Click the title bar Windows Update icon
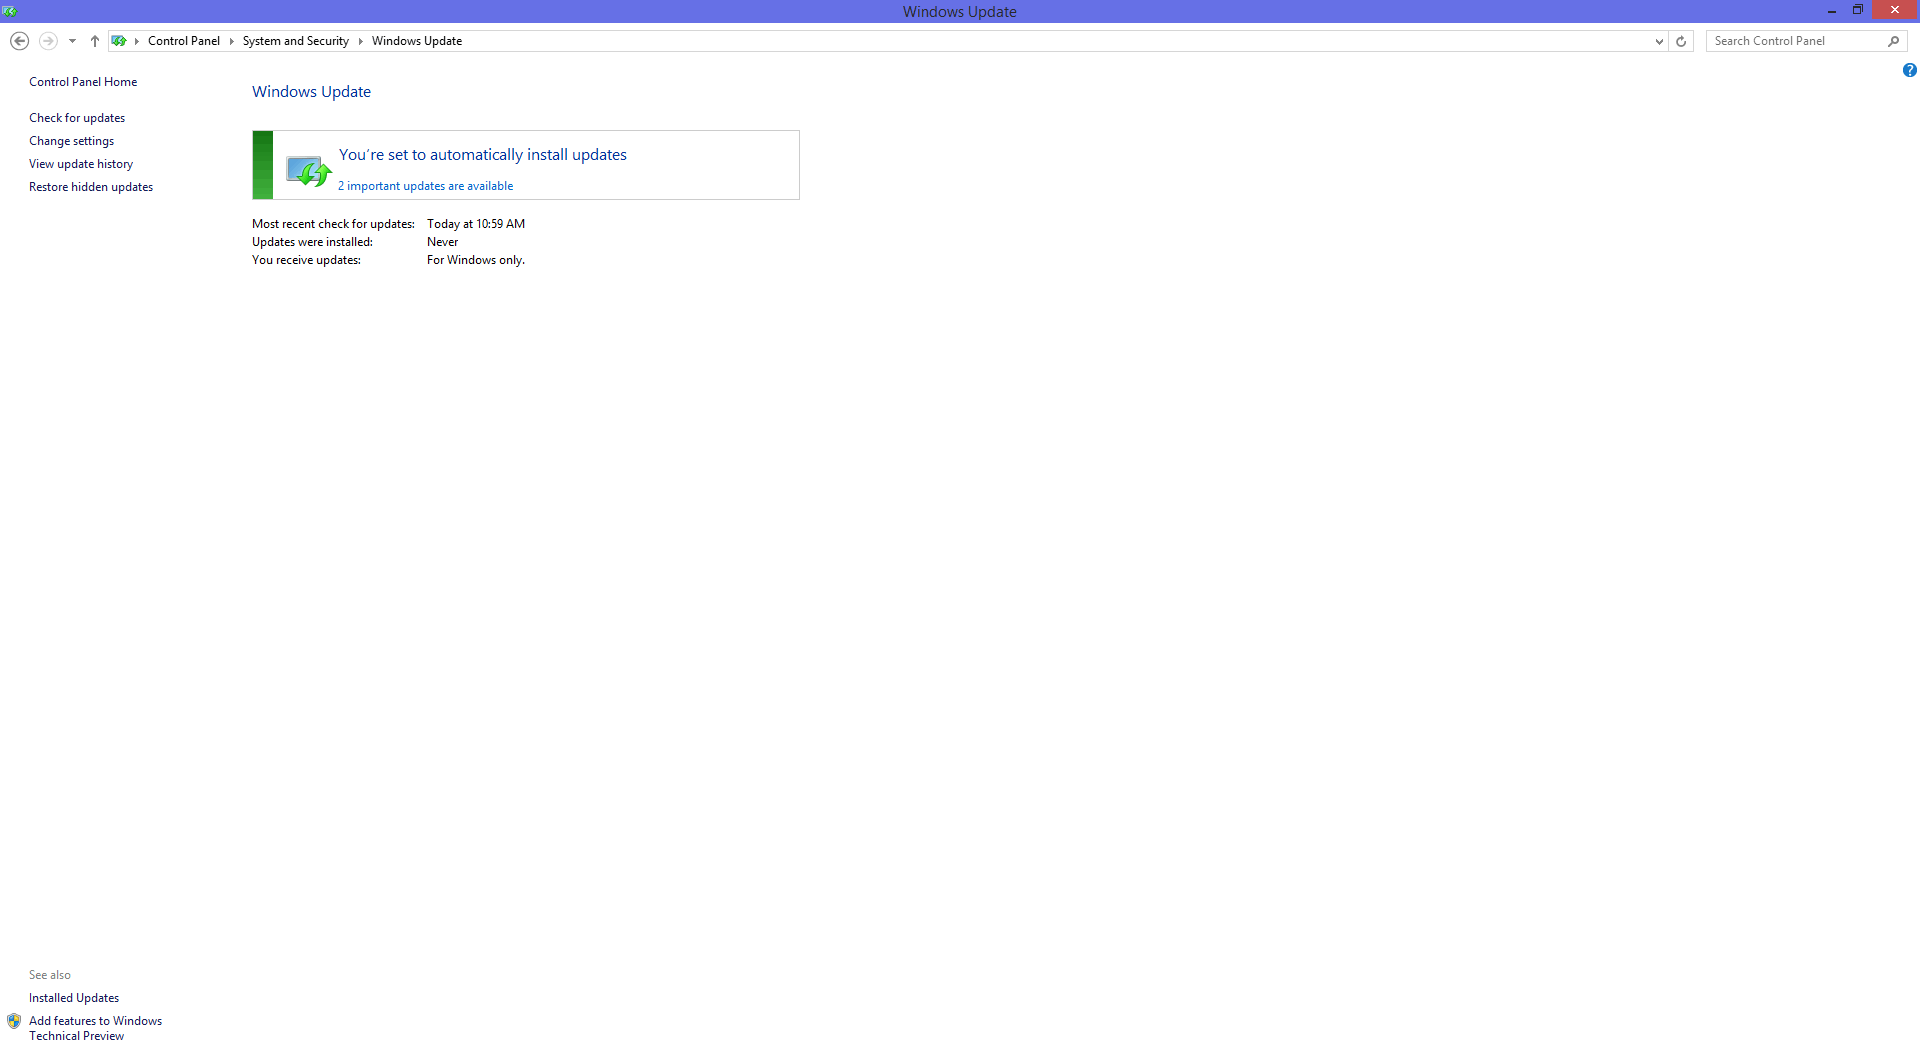The image size is (1920, 1063). pyautogui.click(x=10, y=11)
